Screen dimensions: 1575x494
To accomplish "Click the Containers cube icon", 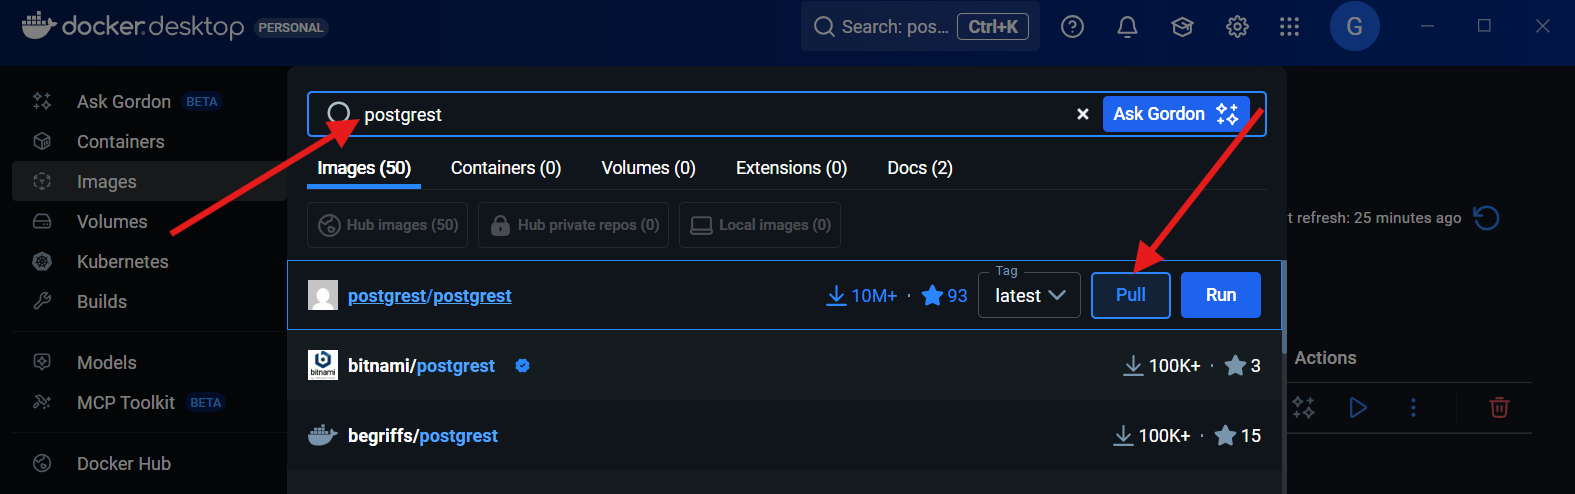I will pos(42,141).
